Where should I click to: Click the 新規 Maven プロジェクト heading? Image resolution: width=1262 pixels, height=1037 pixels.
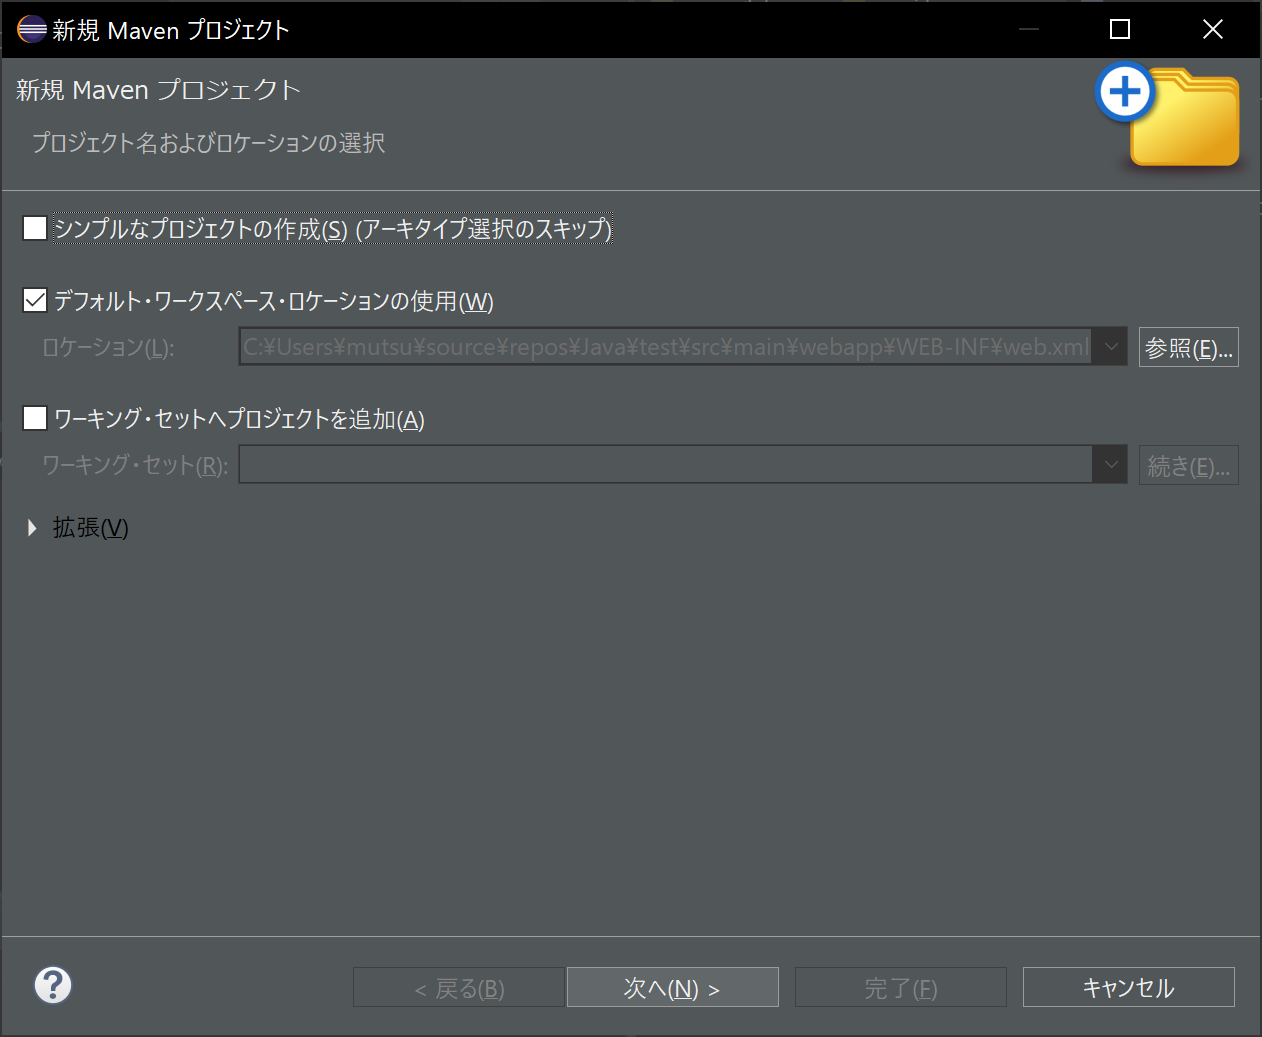coord(158,90)
